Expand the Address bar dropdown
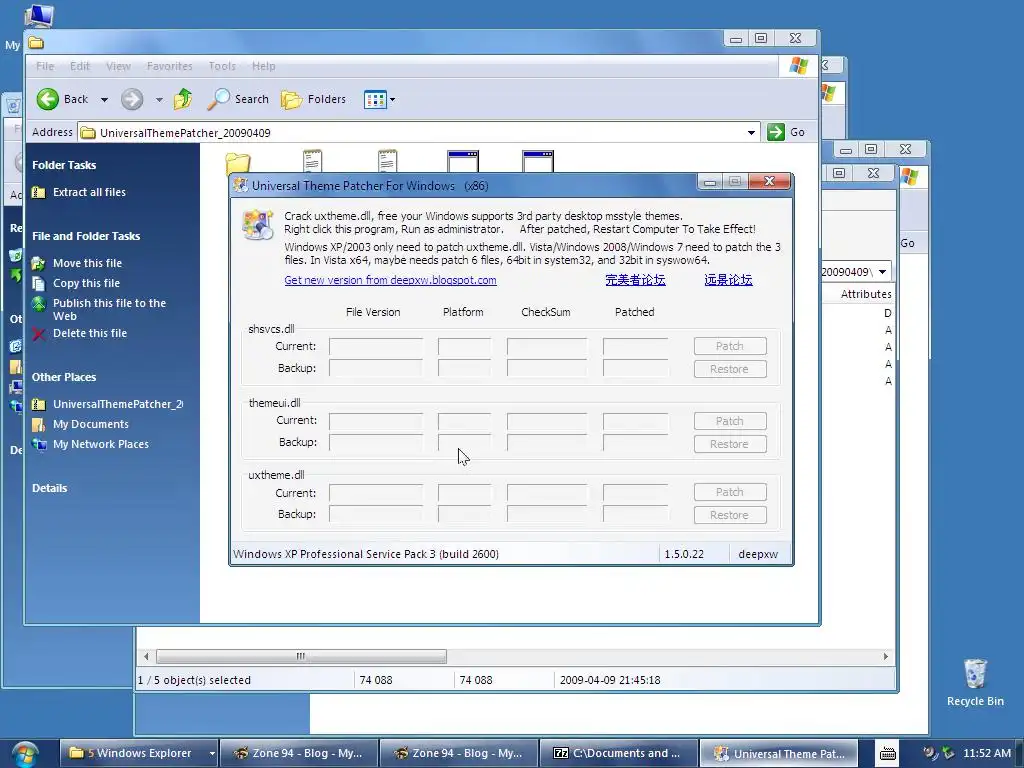 (x=751, y=133)
